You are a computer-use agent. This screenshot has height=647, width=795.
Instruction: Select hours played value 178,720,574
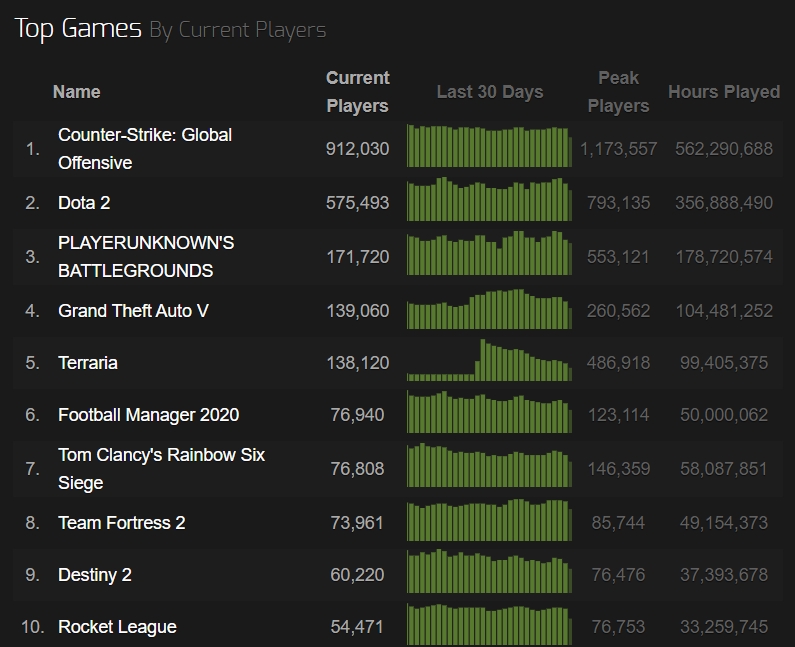[x=724, y=257]
